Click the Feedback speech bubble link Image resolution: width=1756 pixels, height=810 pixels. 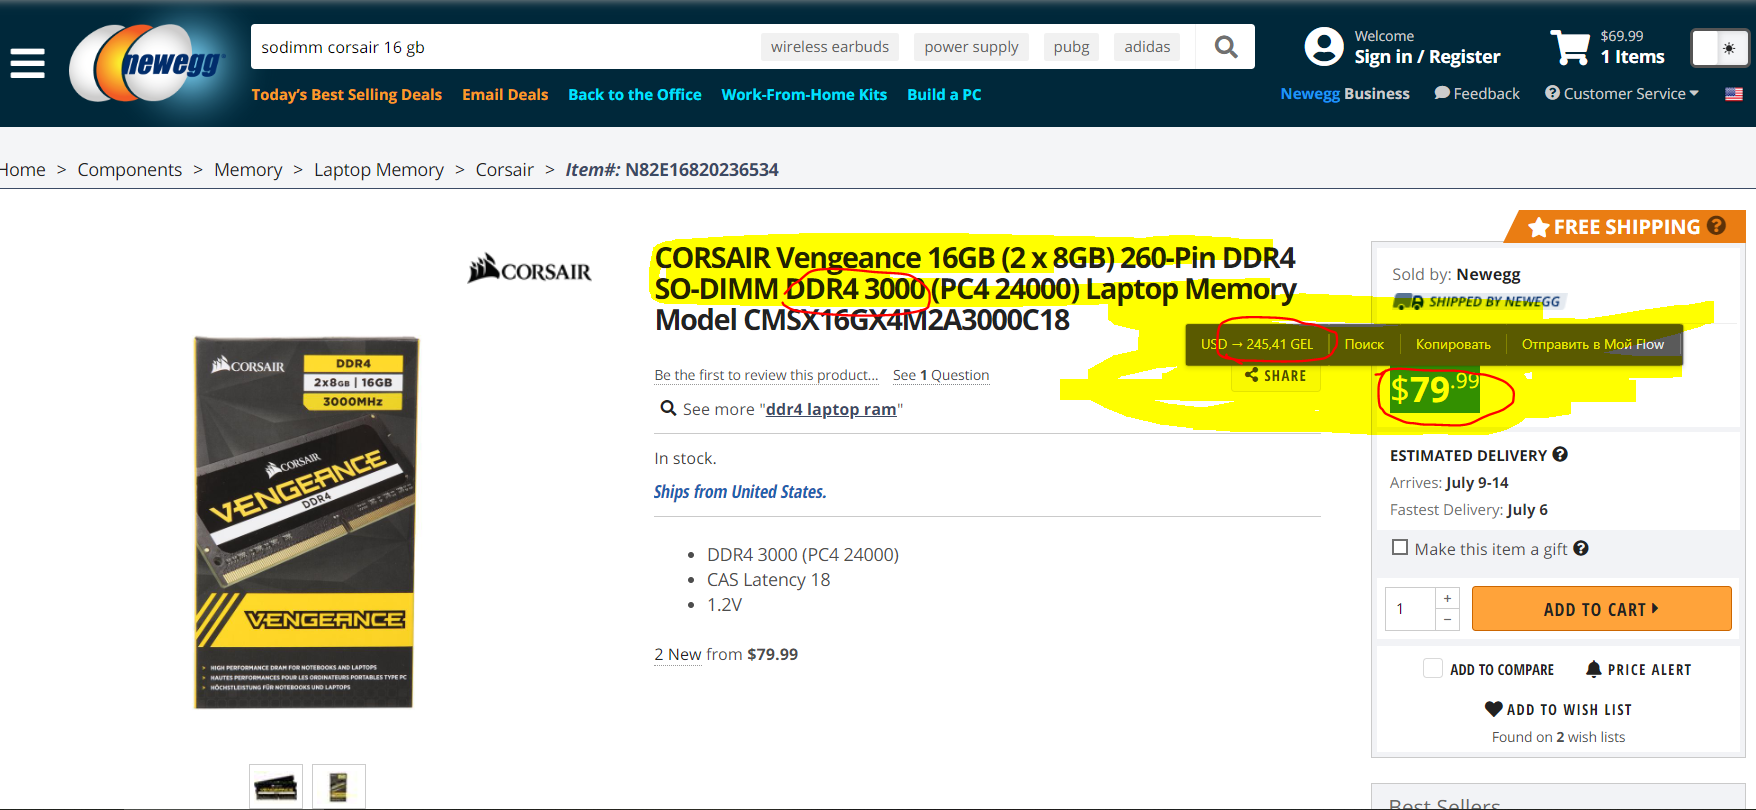1477,93
